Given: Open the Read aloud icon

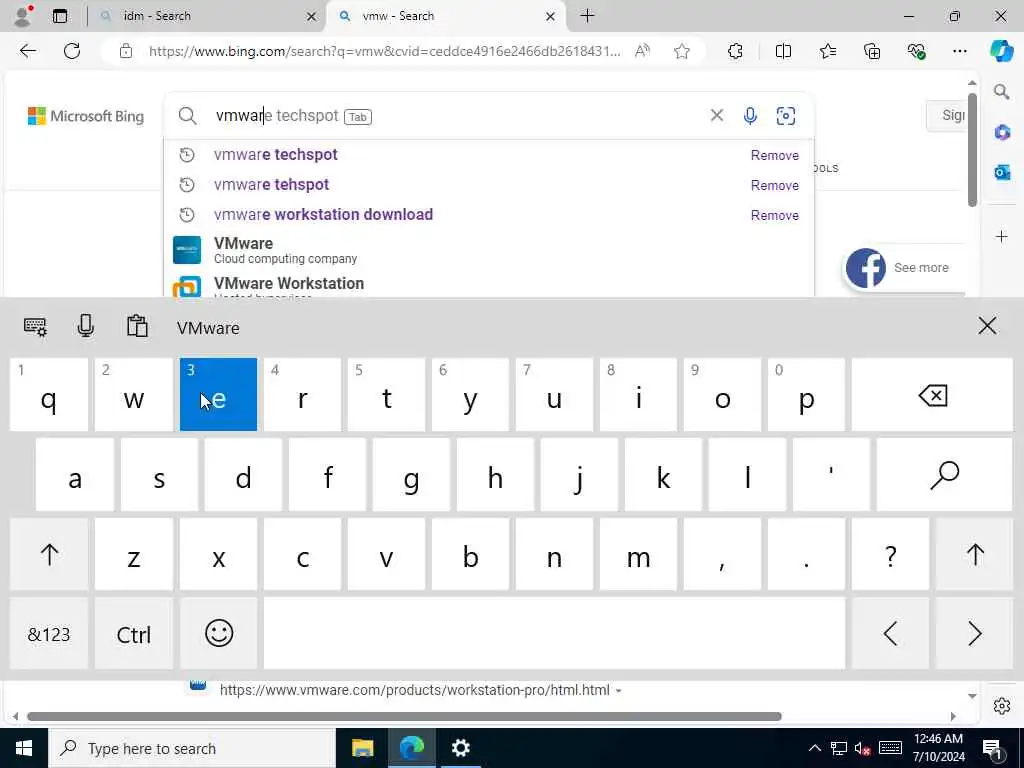Looking at the screenshot, I should [x=642, y=51].
